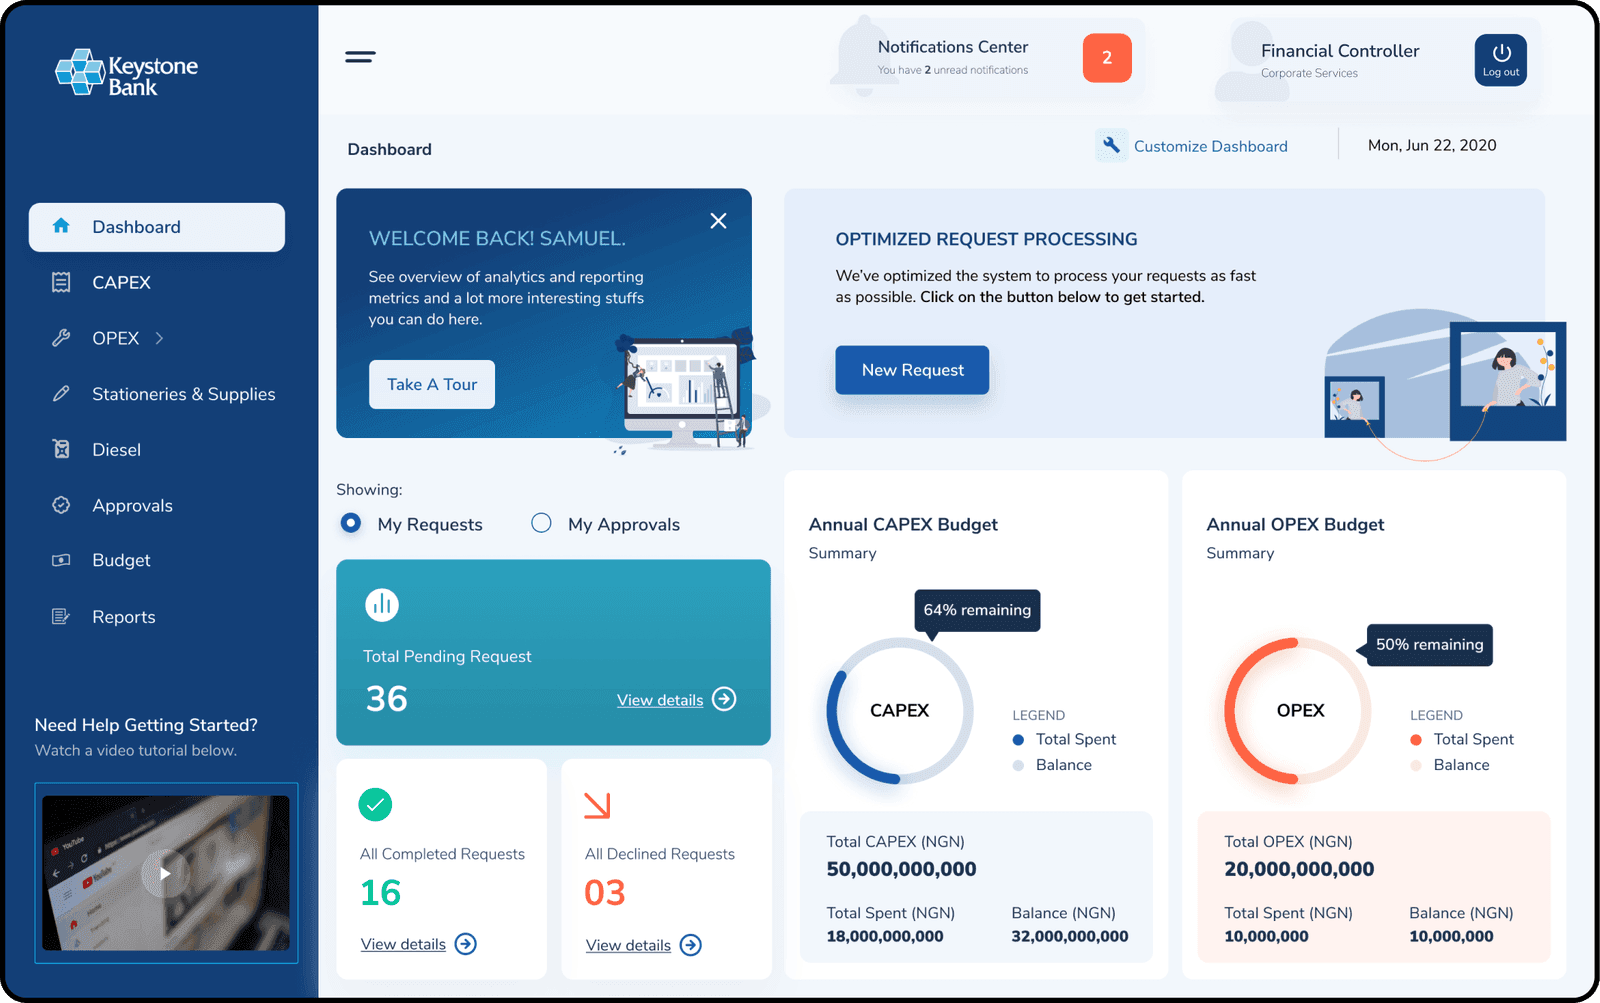Click the pending request count 36
Image resolution: width=1600 pixels, height=1003 pixels.
pos(386,698)
